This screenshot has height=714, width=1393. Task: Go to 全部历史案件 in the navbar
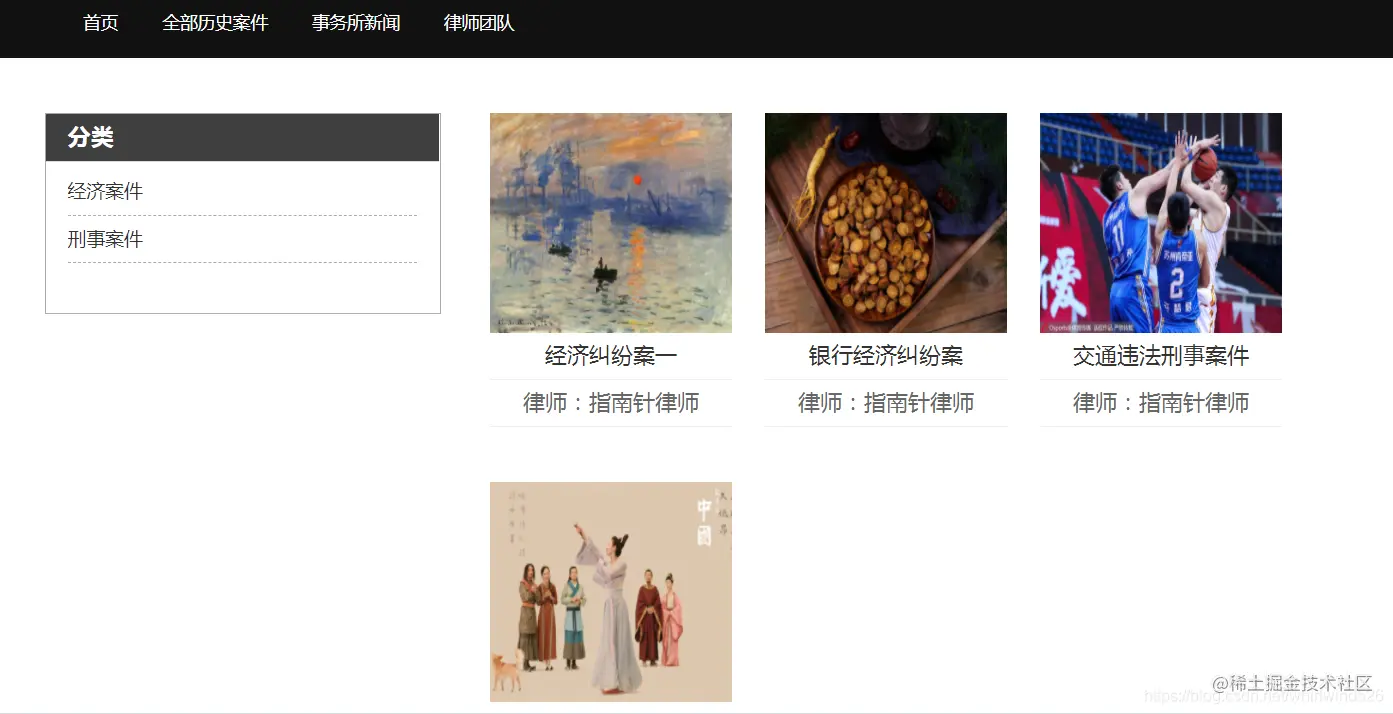[215, 23]
